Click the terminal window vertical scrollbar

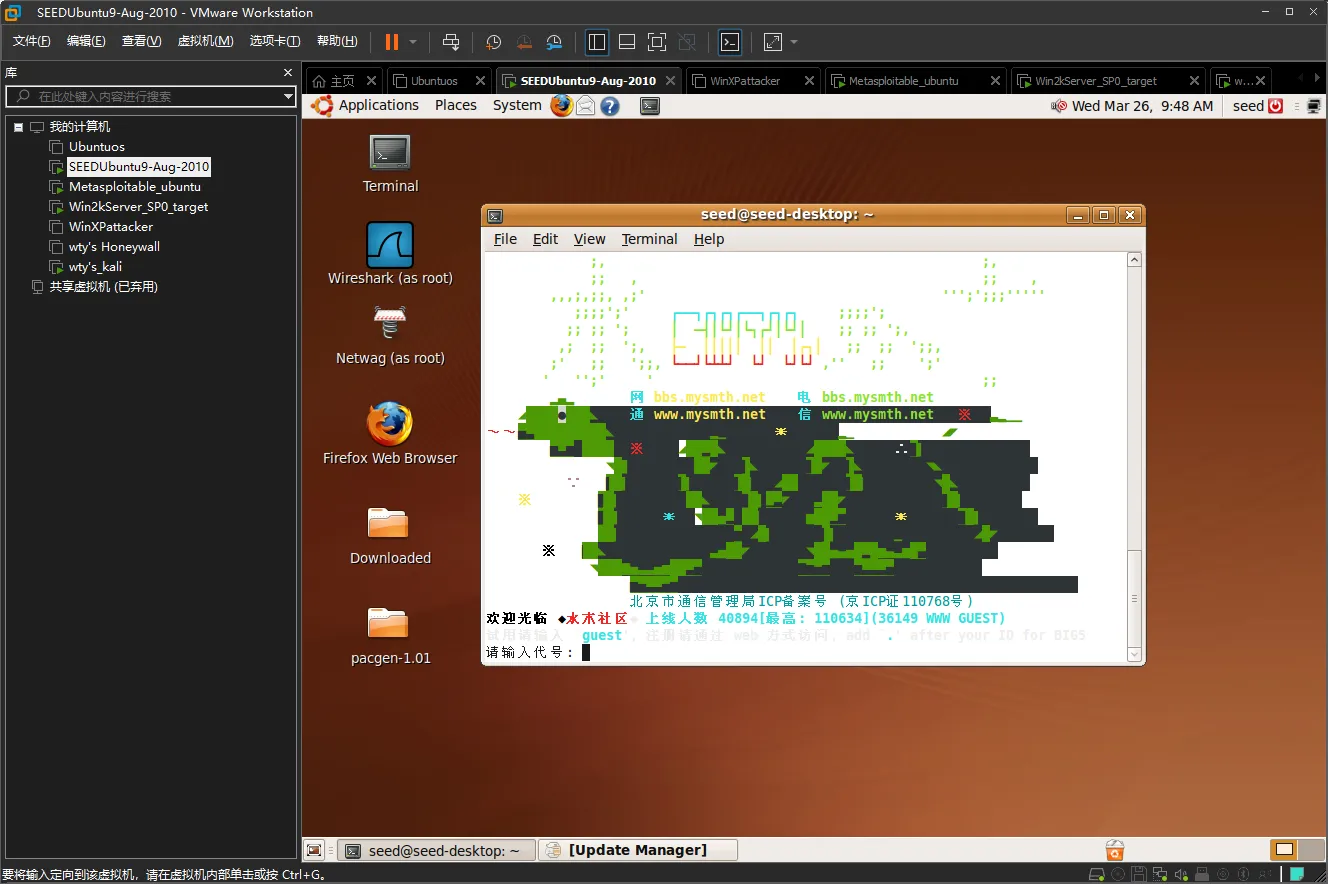click(1134, 456)
